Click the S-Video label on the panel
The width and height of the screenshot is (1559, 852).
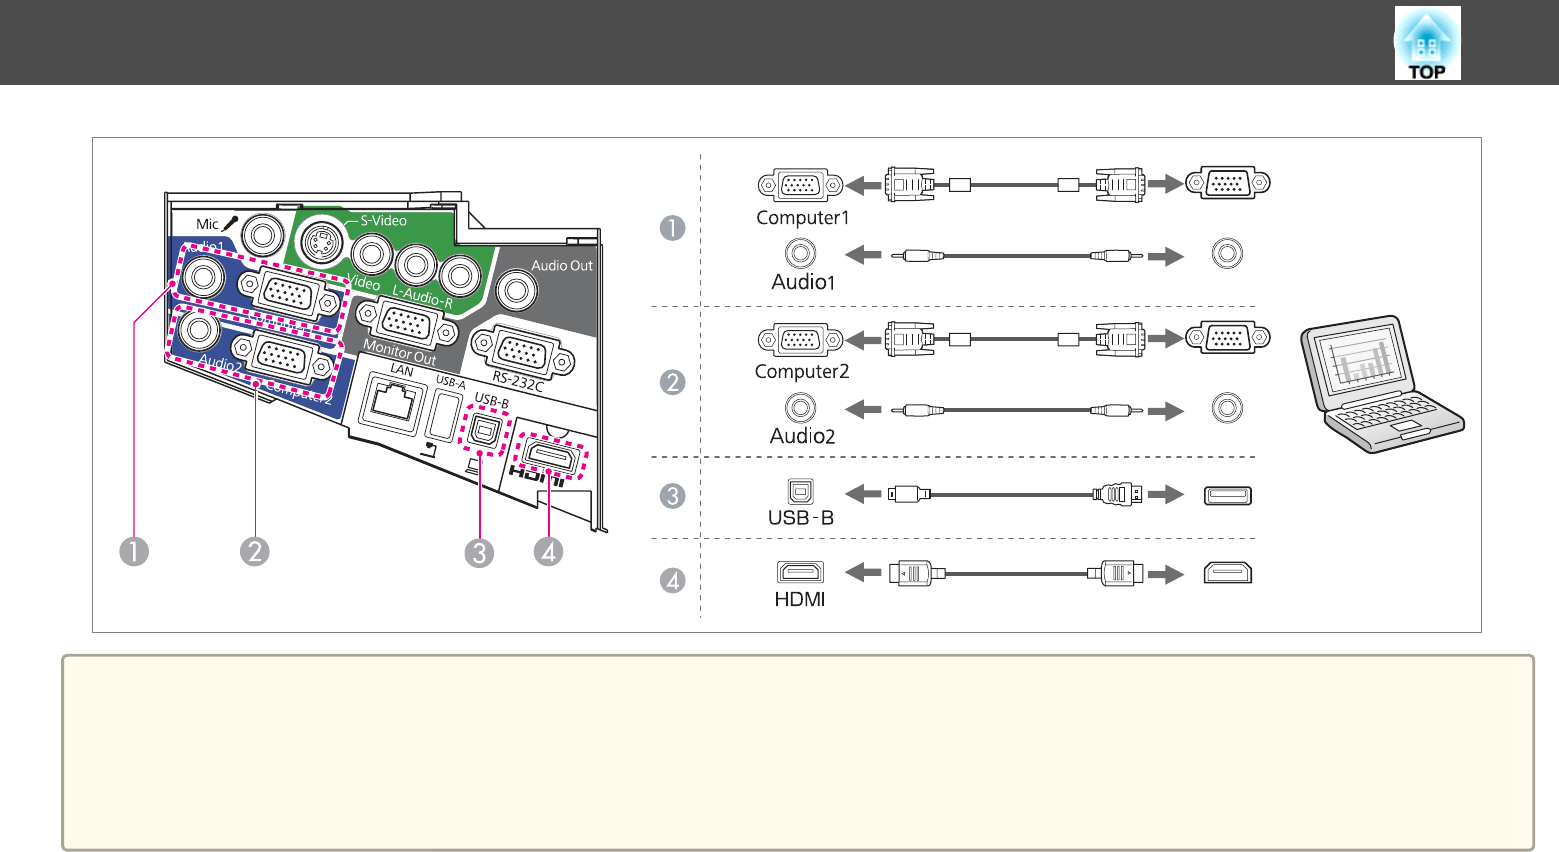point(384,220)
